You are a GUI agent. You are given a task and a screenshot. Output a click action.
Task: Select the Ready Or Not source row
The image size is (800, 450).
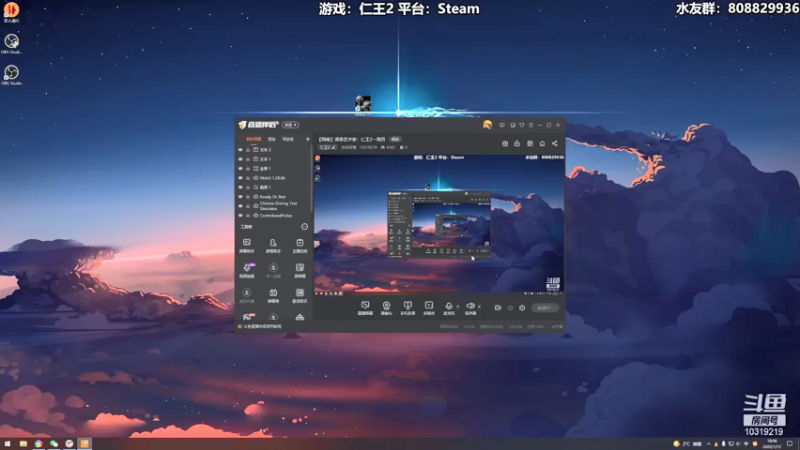pos(274,196)
